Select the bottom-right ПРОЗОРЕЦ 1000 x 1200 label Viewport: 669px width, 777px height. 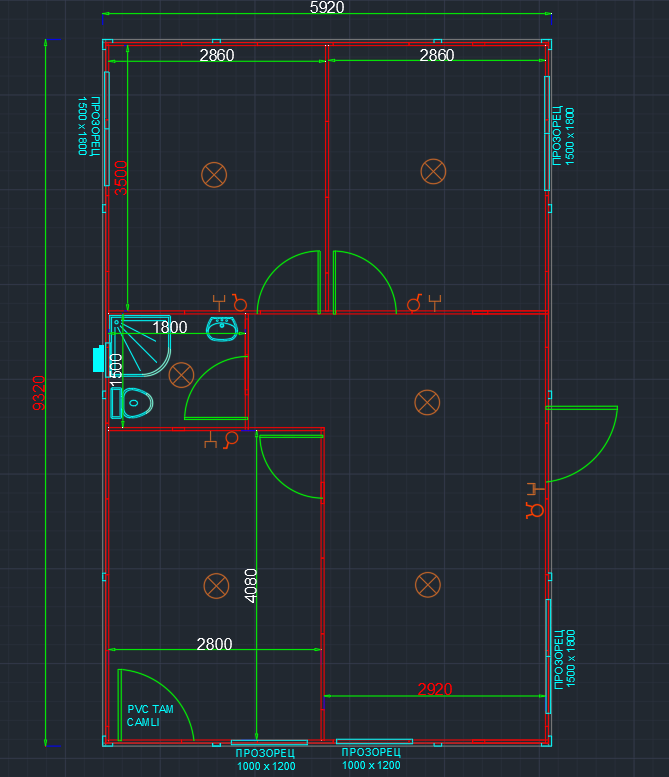coord(371,759)
